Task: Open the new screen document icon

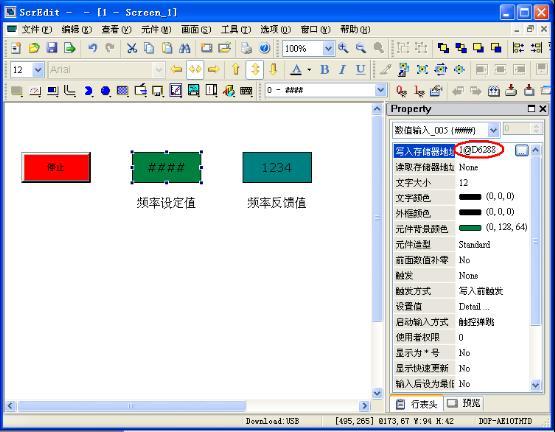Action: 16,48
